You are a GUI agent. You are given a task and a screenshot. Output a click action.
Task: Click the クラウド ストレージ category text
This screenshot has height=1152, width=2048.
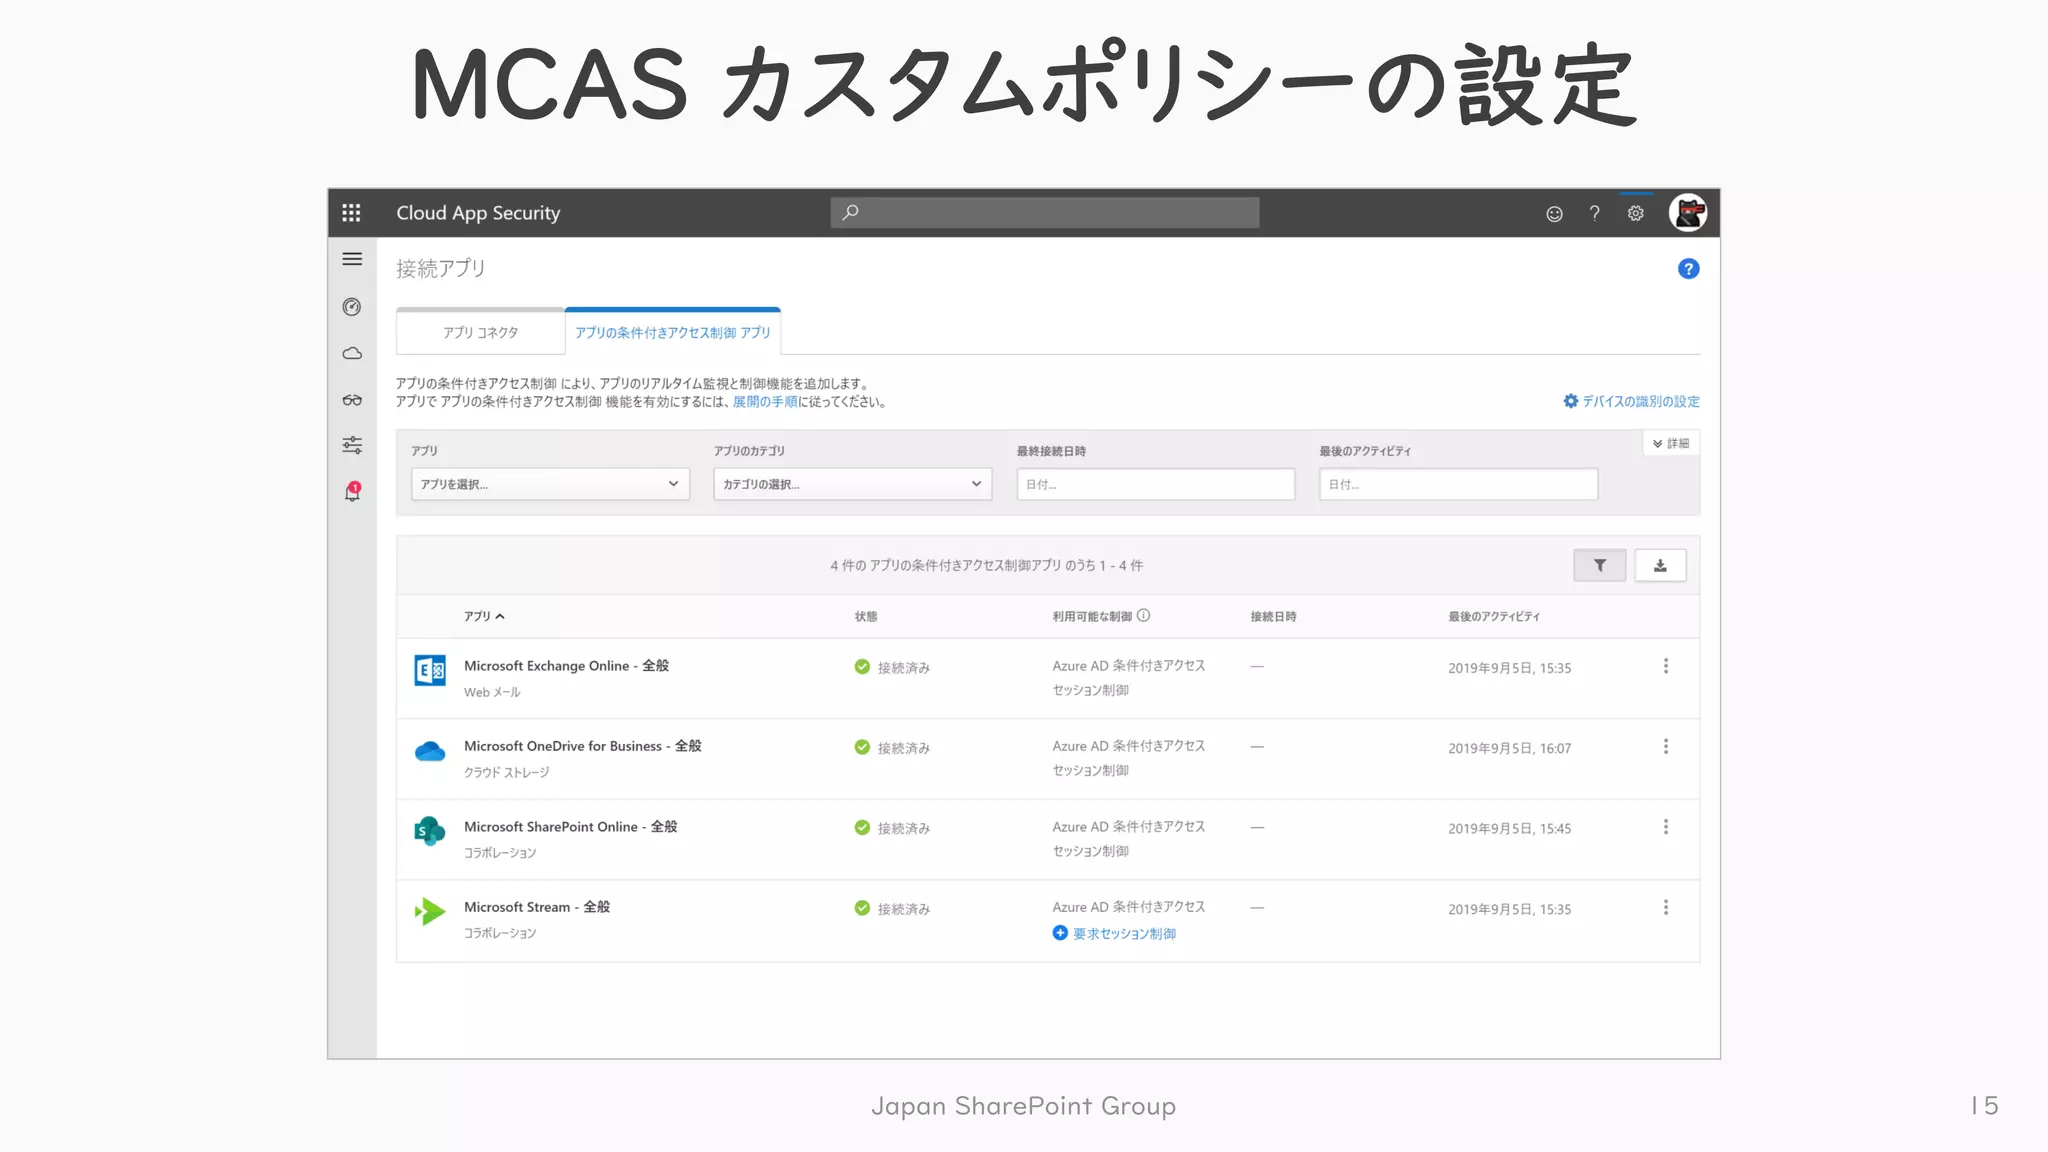click(507, 772)
